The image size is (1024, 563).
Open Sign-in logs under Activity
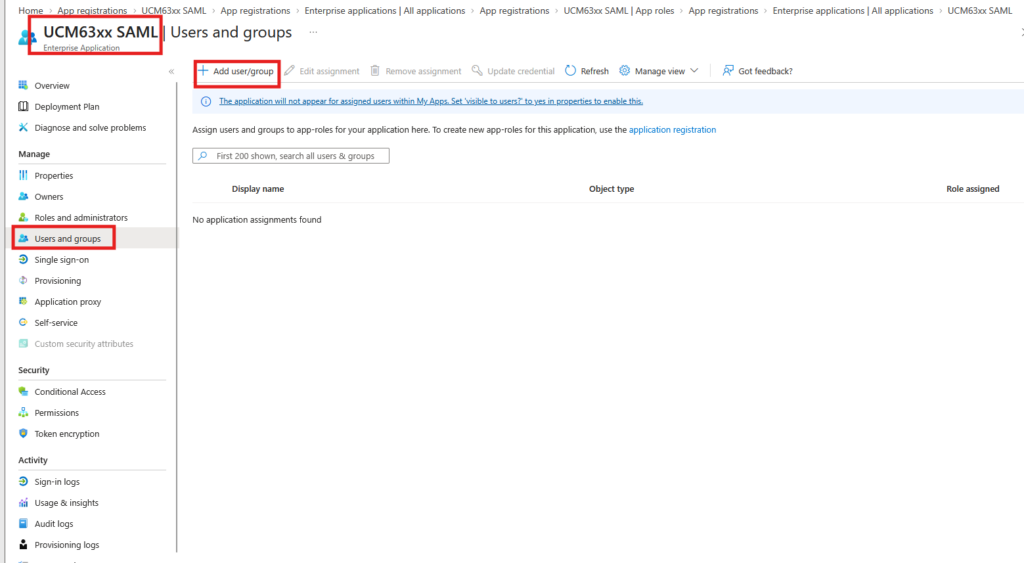point(57,482)
